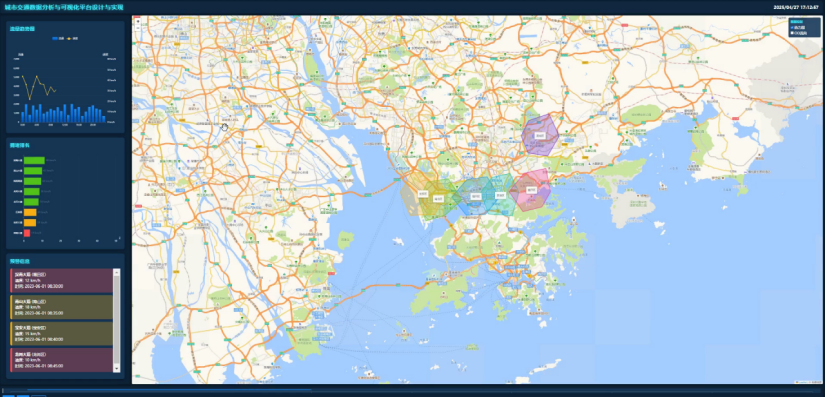Enable the unchecked second layer checkbox

791,32
